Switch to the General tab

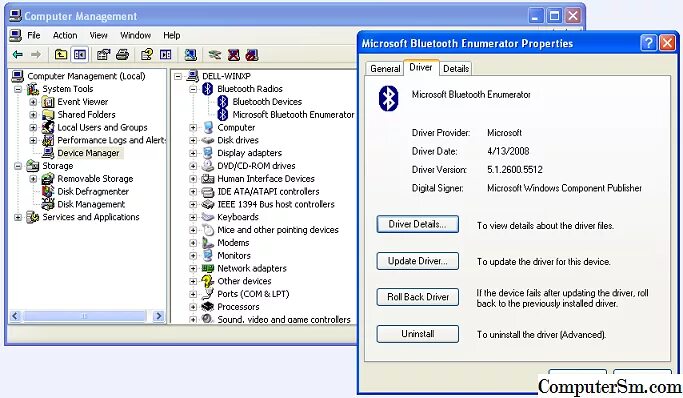(x=385, y=69)
